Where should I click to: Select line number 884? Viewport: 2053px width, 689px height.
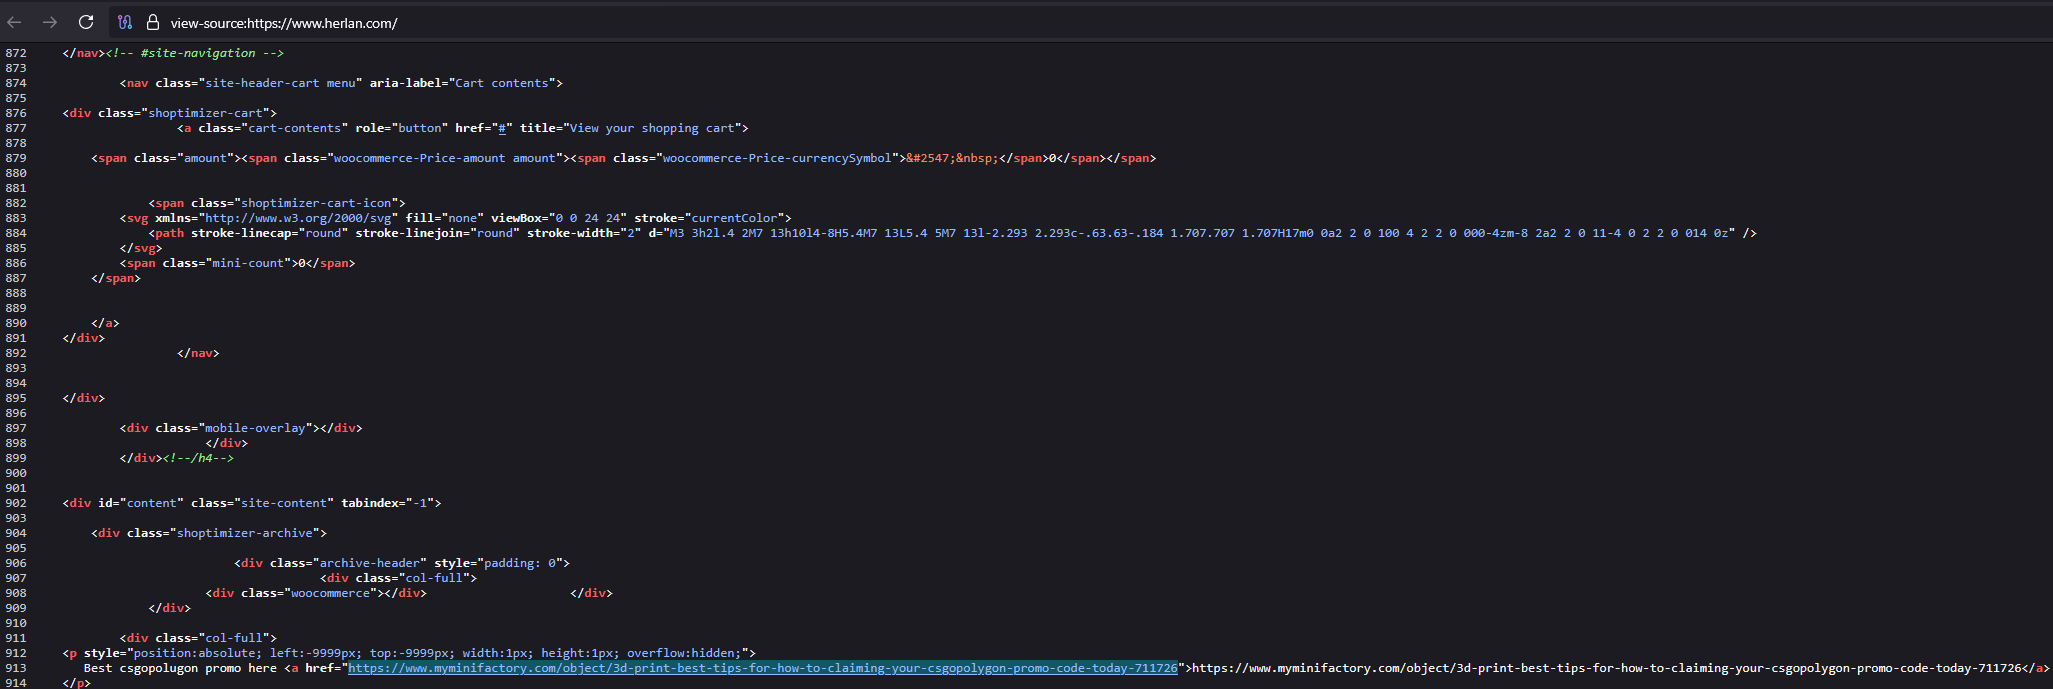16,233
